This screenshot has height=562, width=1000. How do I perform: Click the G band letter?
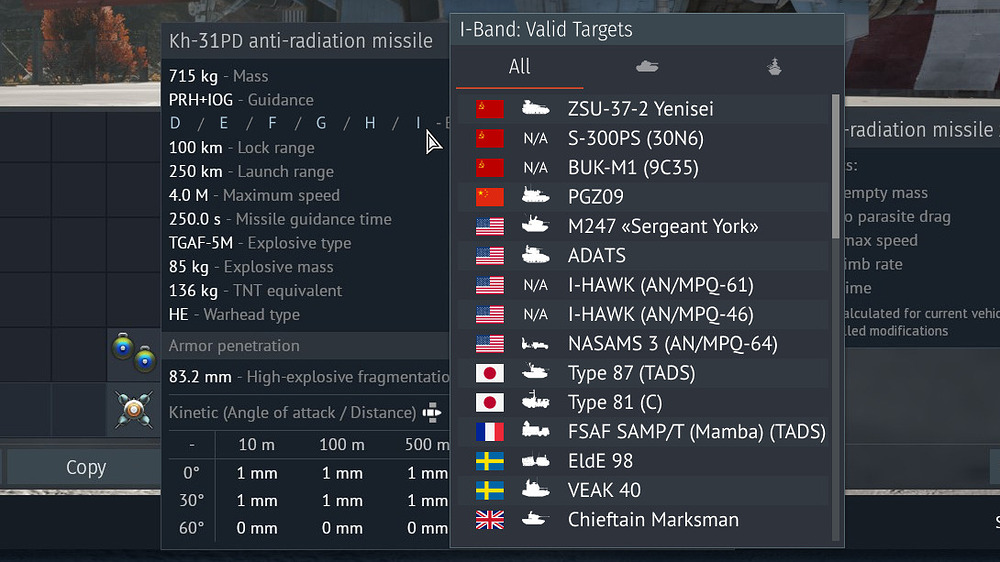pos(321,123)
